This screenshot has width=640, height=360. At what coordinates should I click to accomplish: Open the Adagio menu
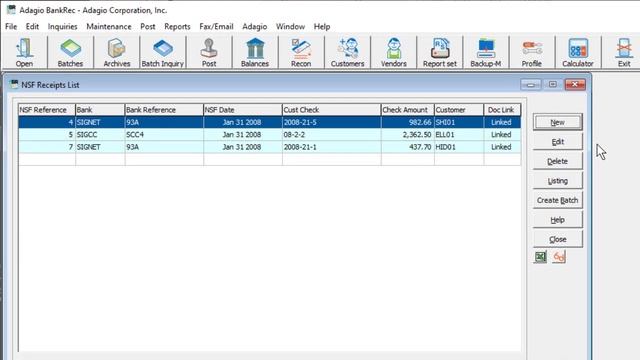(x=255, y=27)
